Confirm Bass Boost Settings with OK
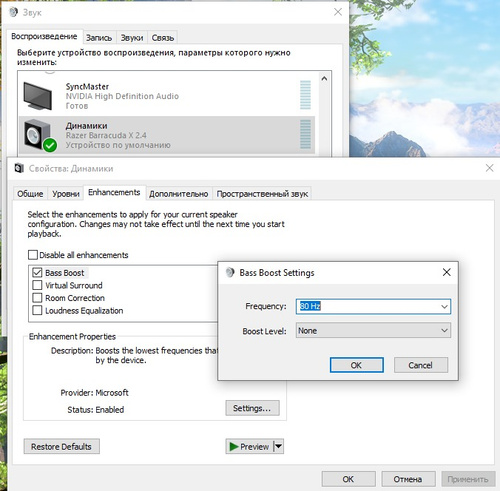The width and height of the screenshot is (500, 491). 356,365
